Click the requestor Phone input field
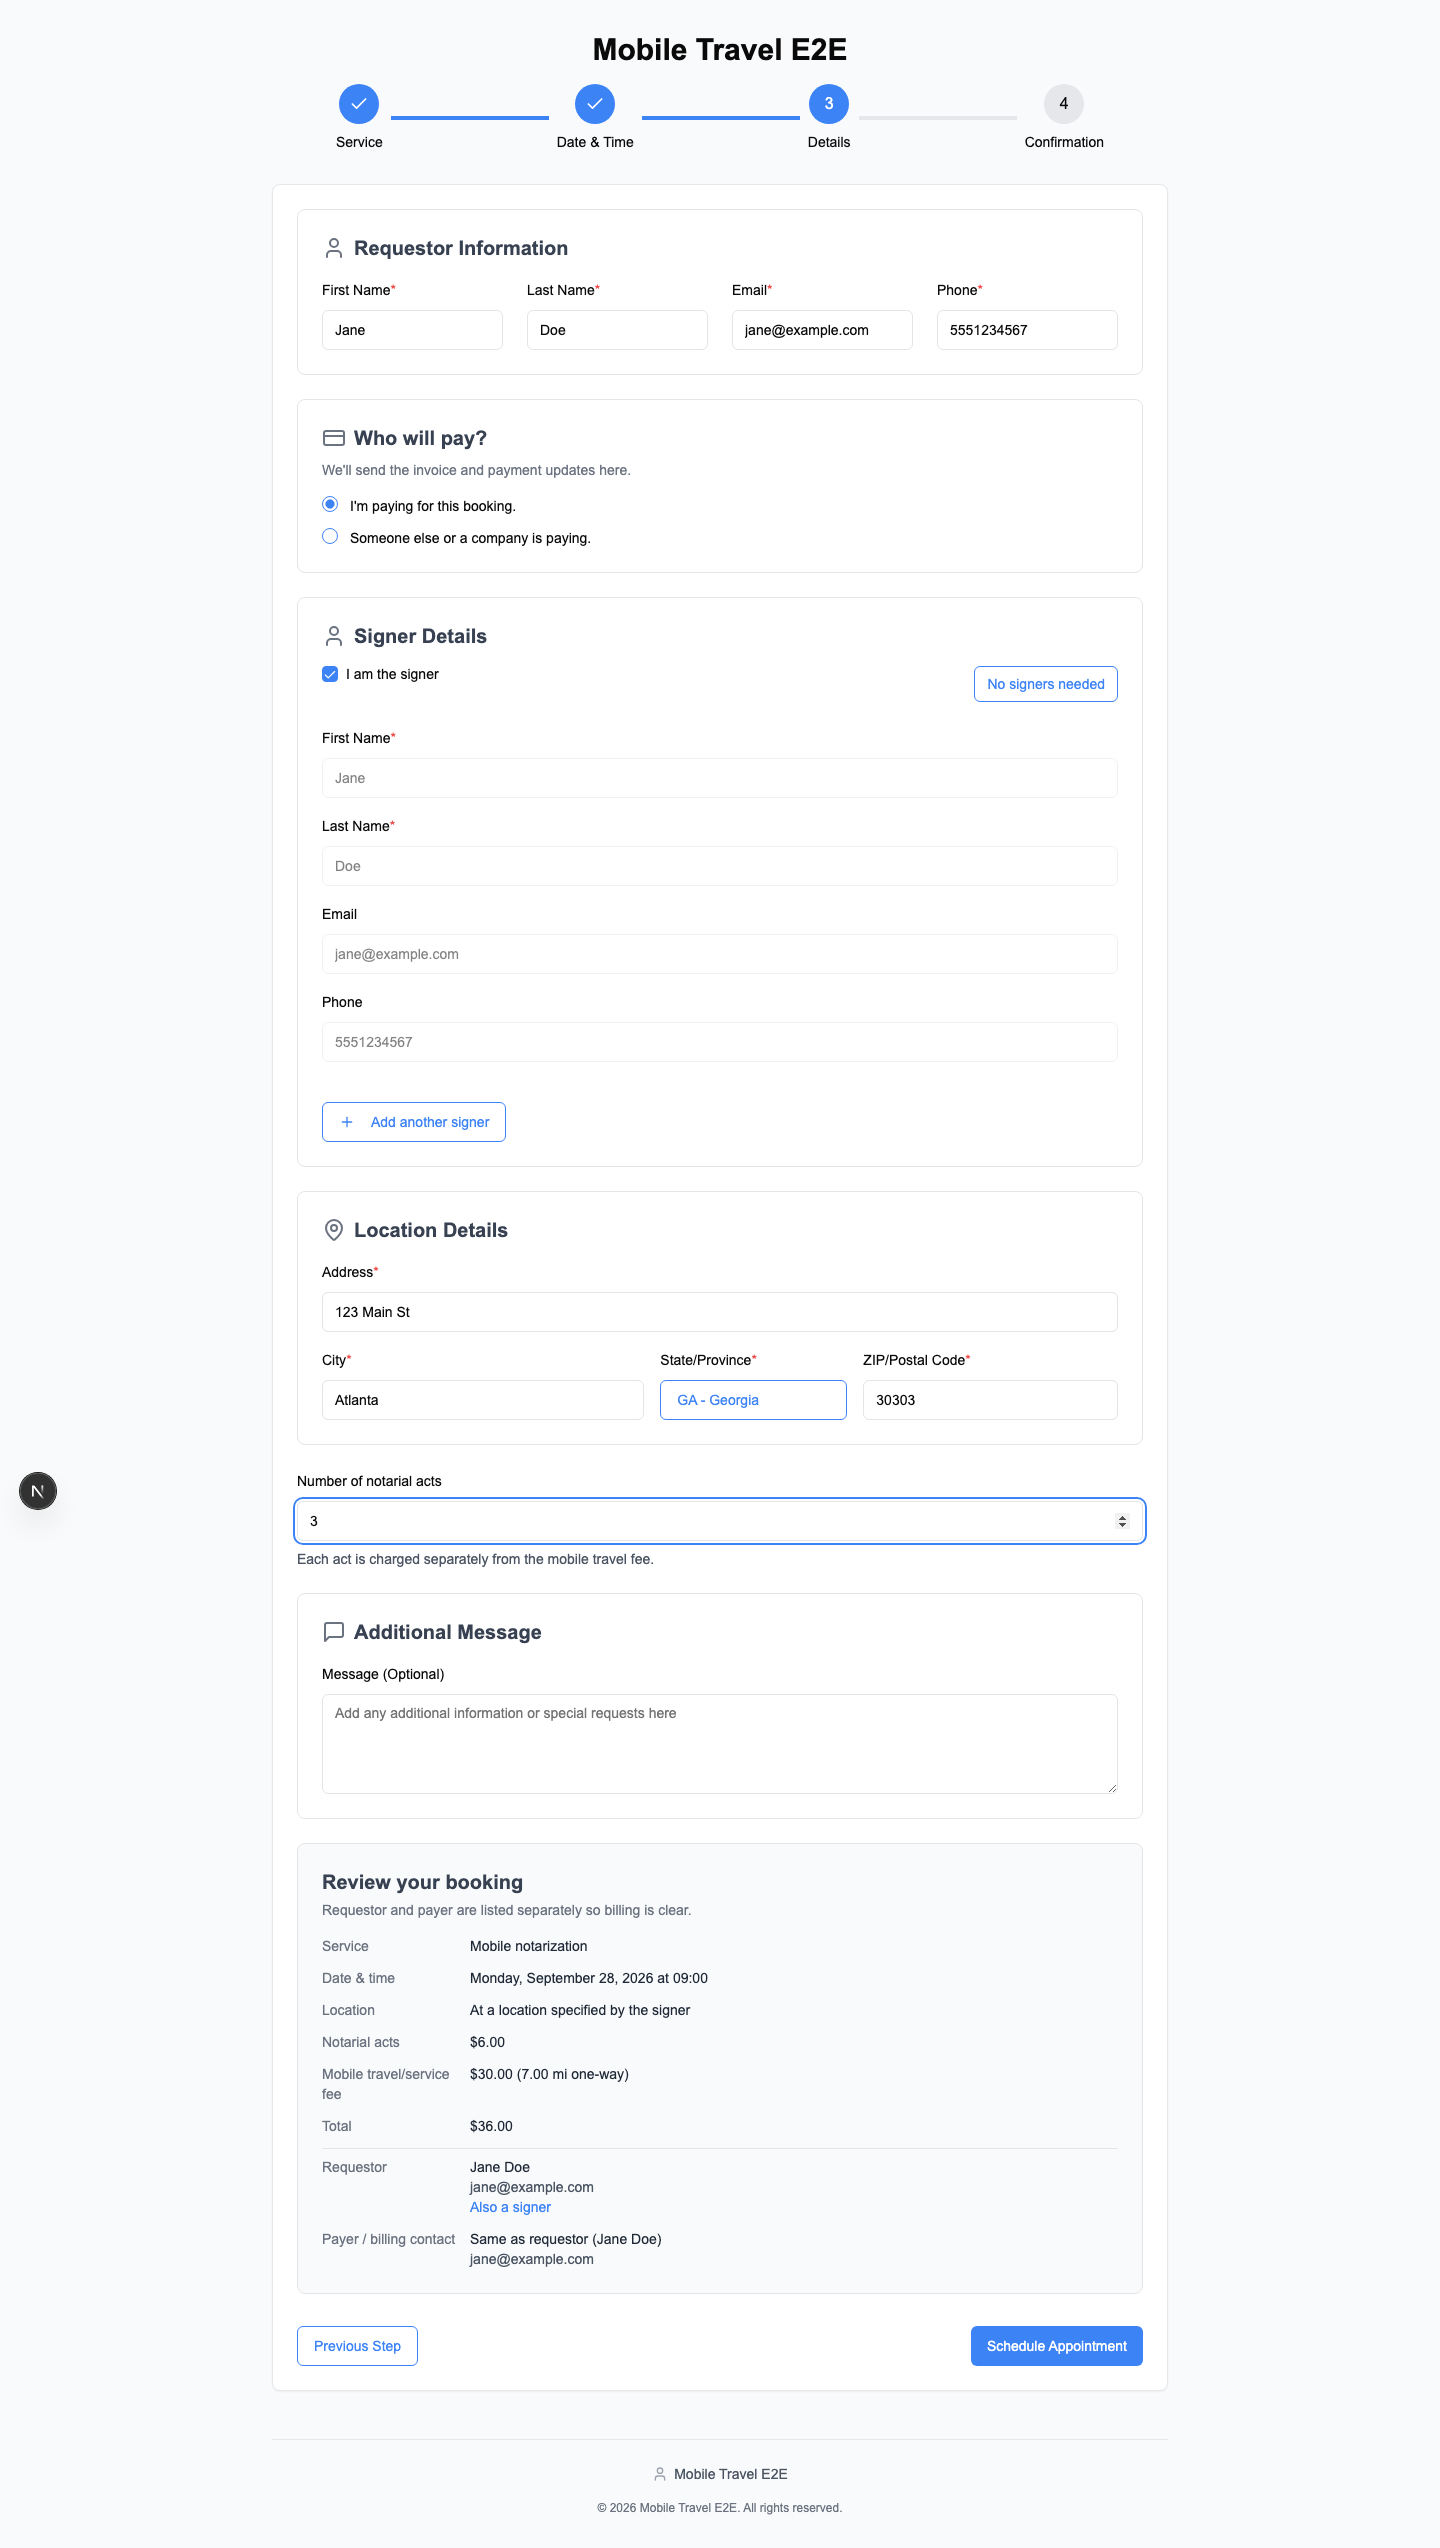 (x=1027, y=330)
